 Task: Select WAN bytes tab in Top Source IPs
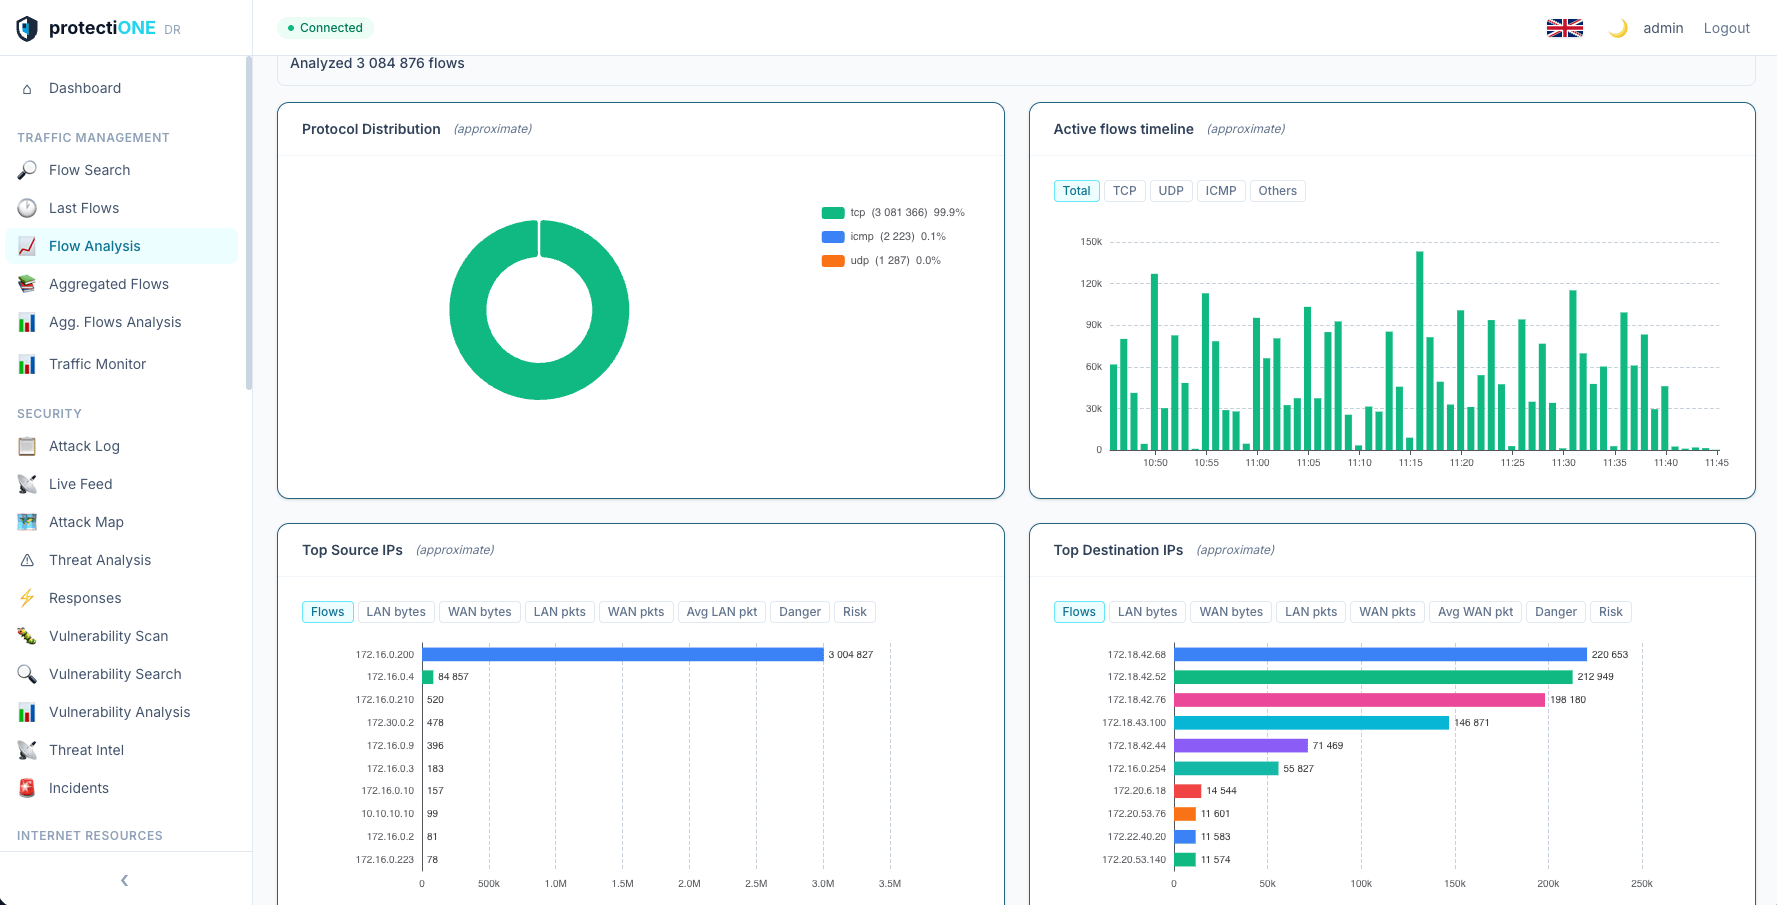479,612
